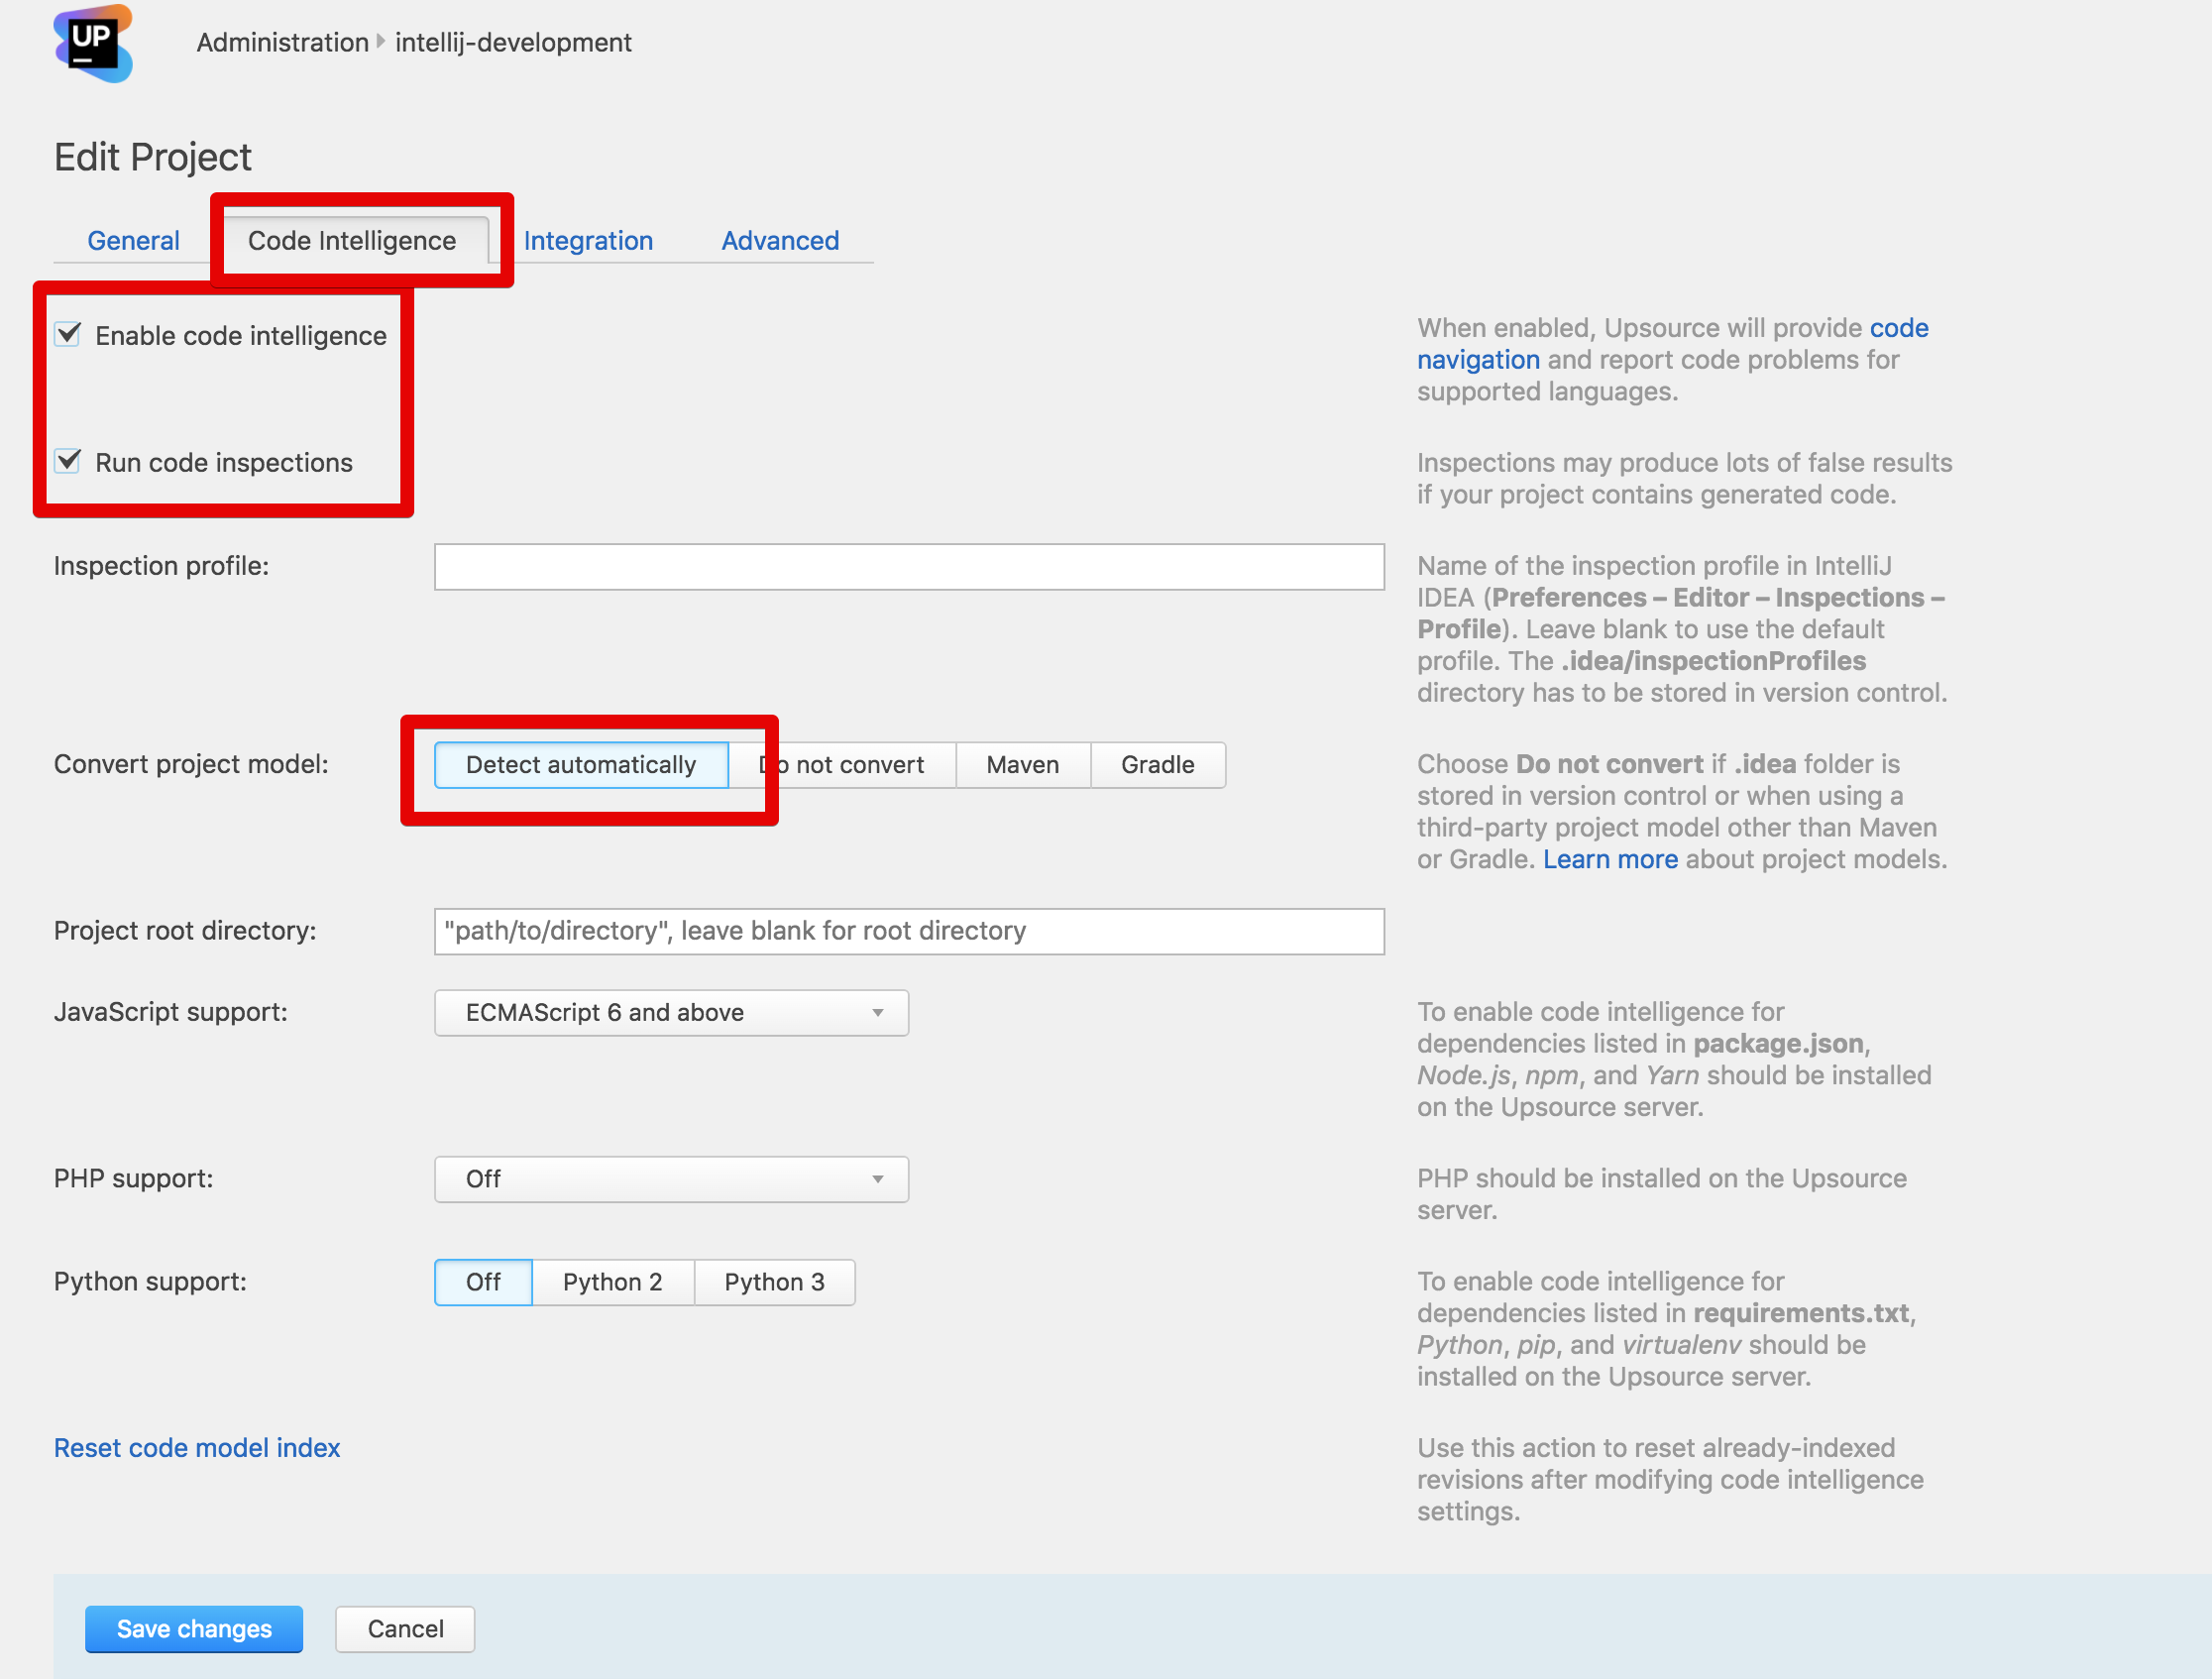Viewport: 2212px width, 1679px height.
Task: Select Maven as project model
Action: pos(1022,765)
